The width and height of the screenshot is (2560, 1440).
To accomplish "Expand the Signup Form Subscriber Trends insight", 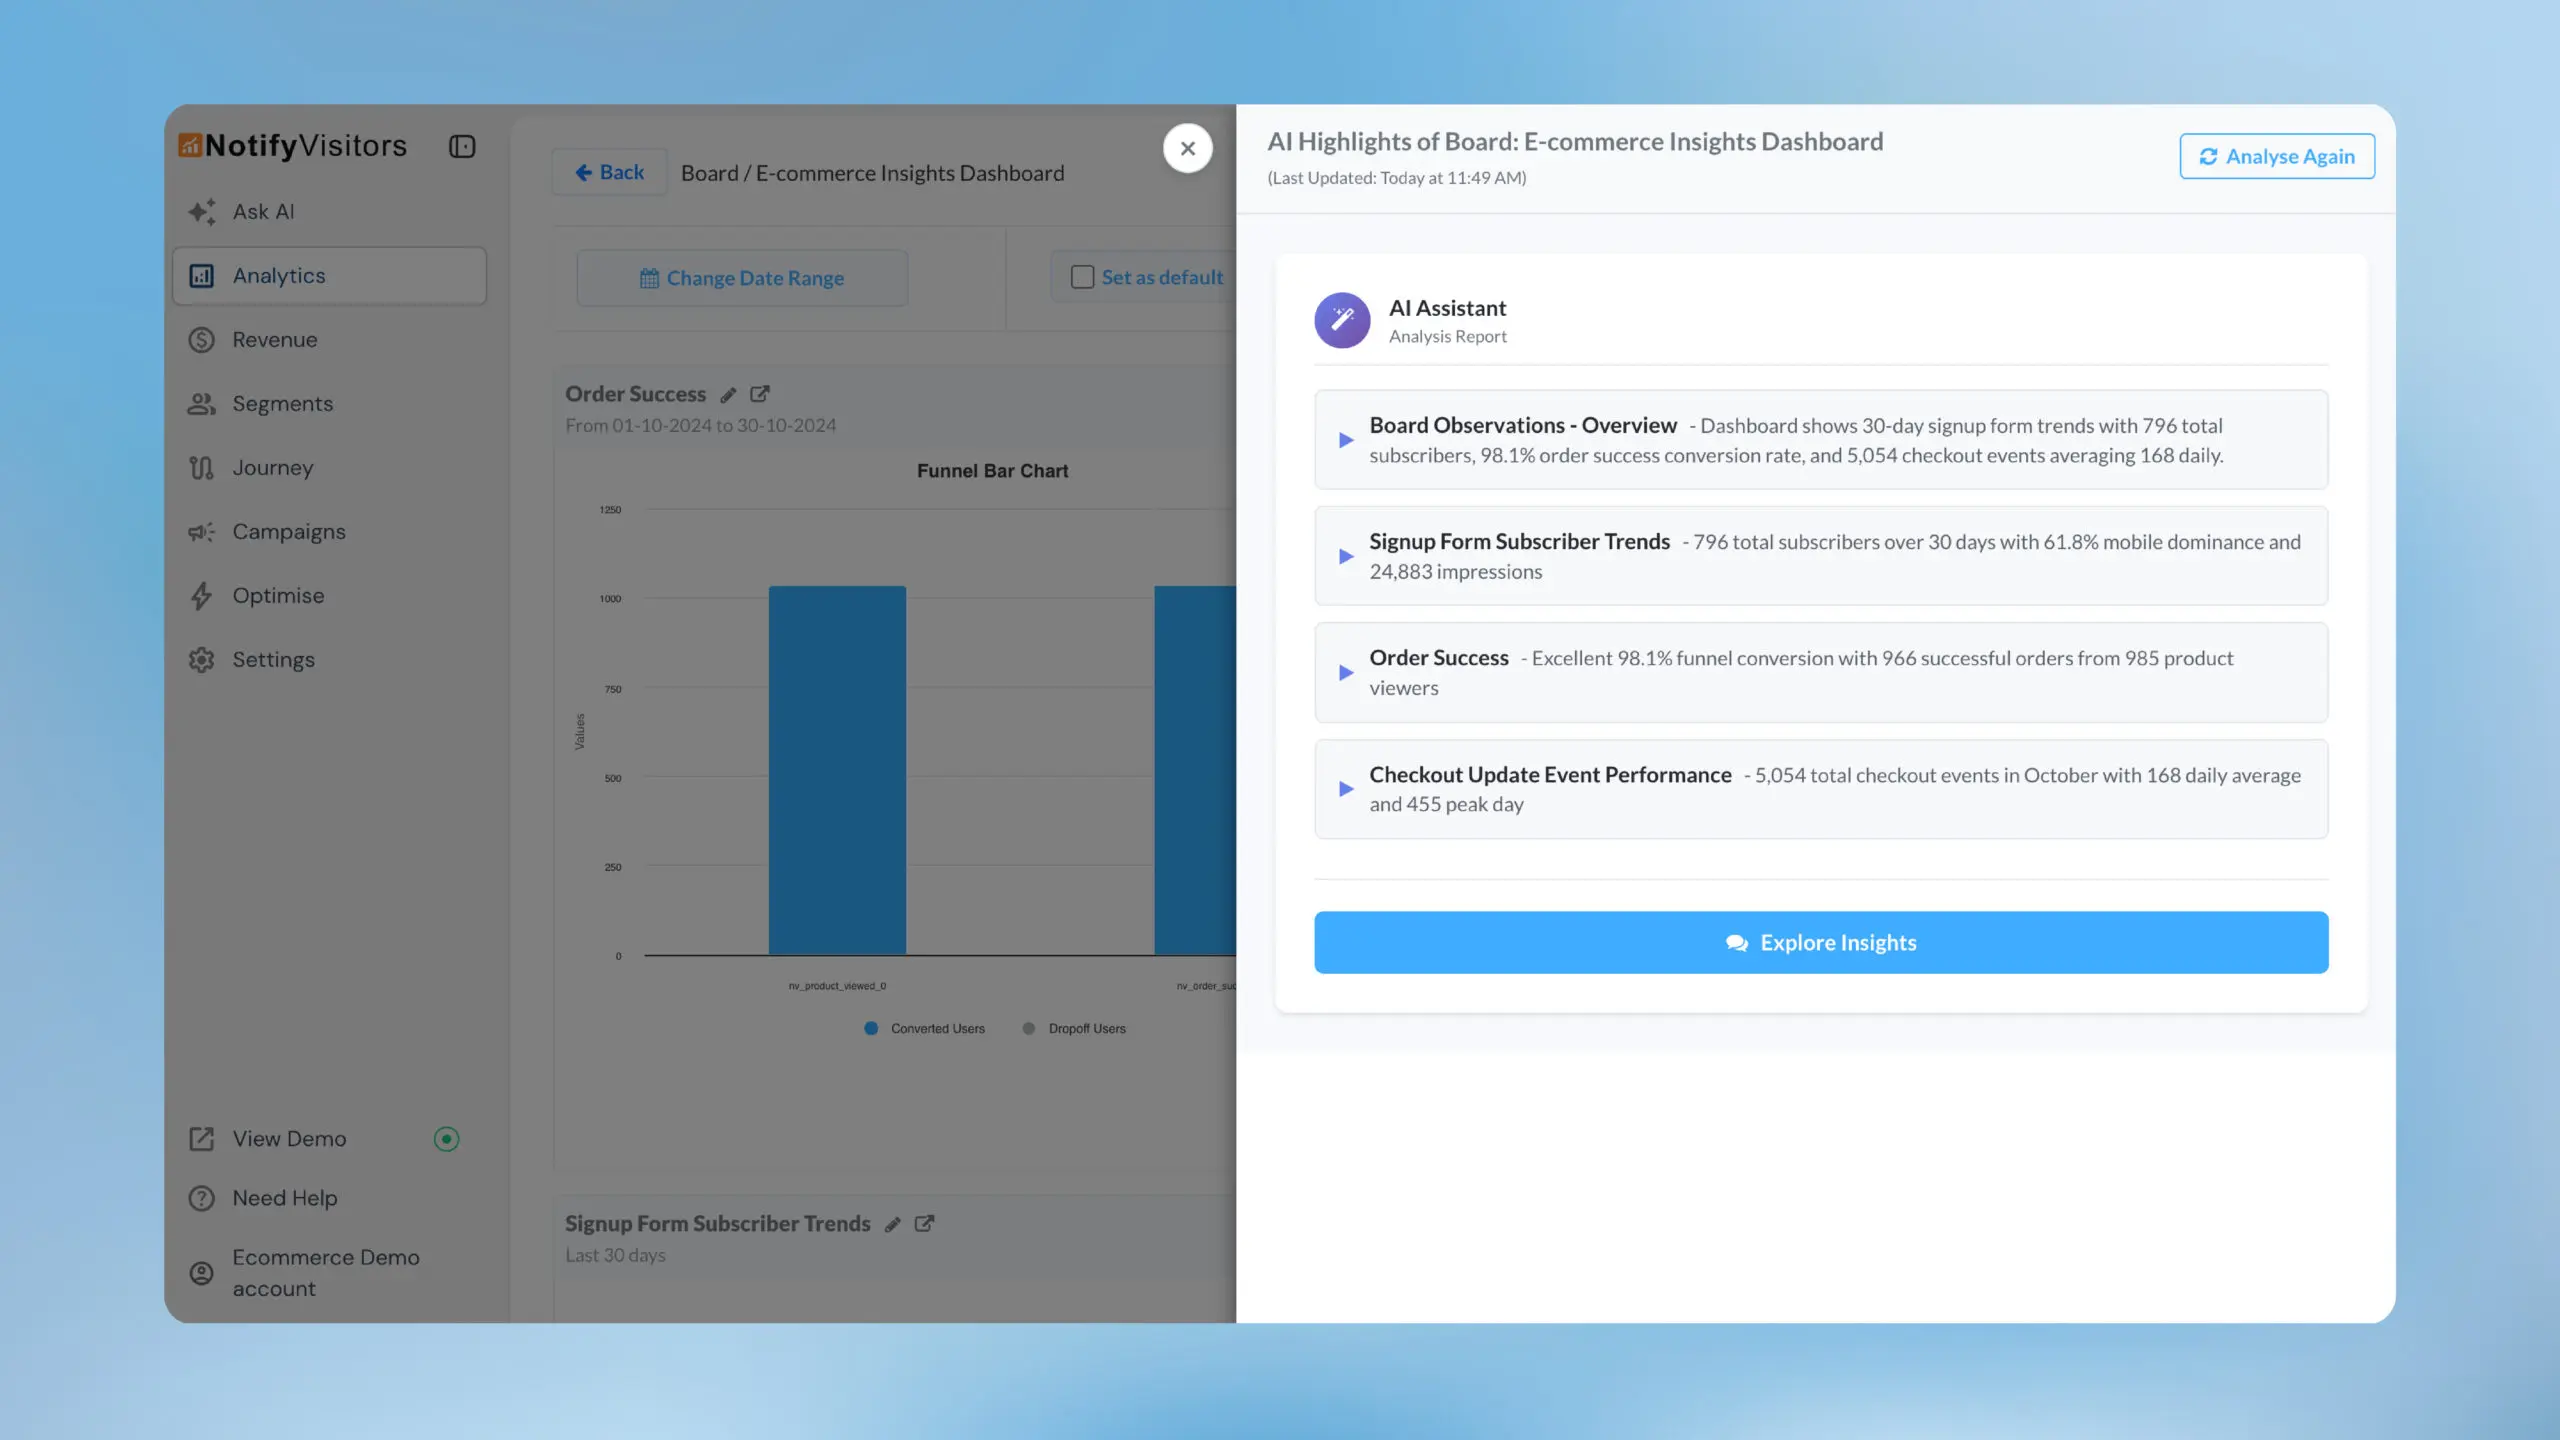I will pyautogui.click(x=1345, y=556).
